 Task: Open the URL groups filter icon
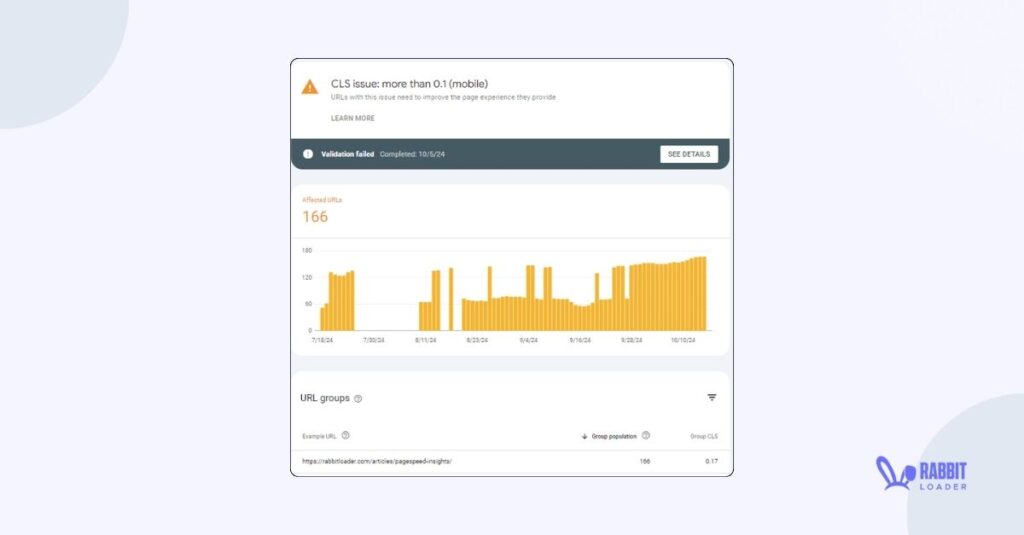712,397
